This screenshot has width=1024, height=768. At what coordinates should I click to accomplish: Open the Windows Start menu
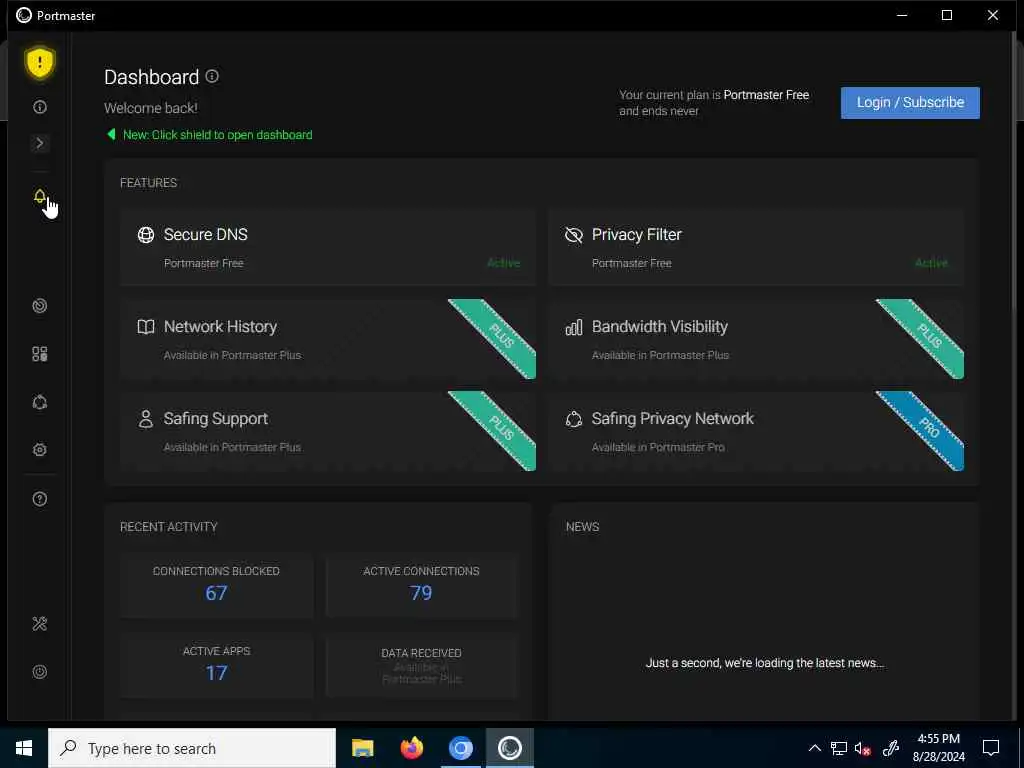click(x=24, y=748)
